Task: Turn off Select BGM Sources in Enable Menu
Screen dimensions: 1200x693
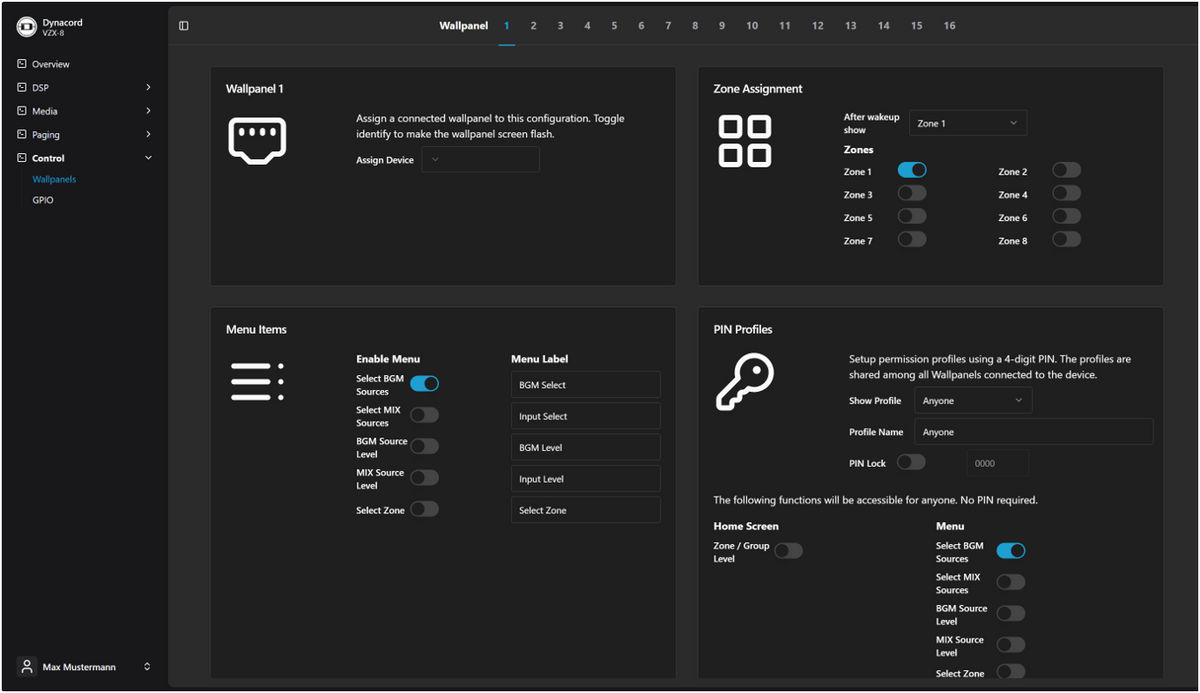Action: [424, 384]
